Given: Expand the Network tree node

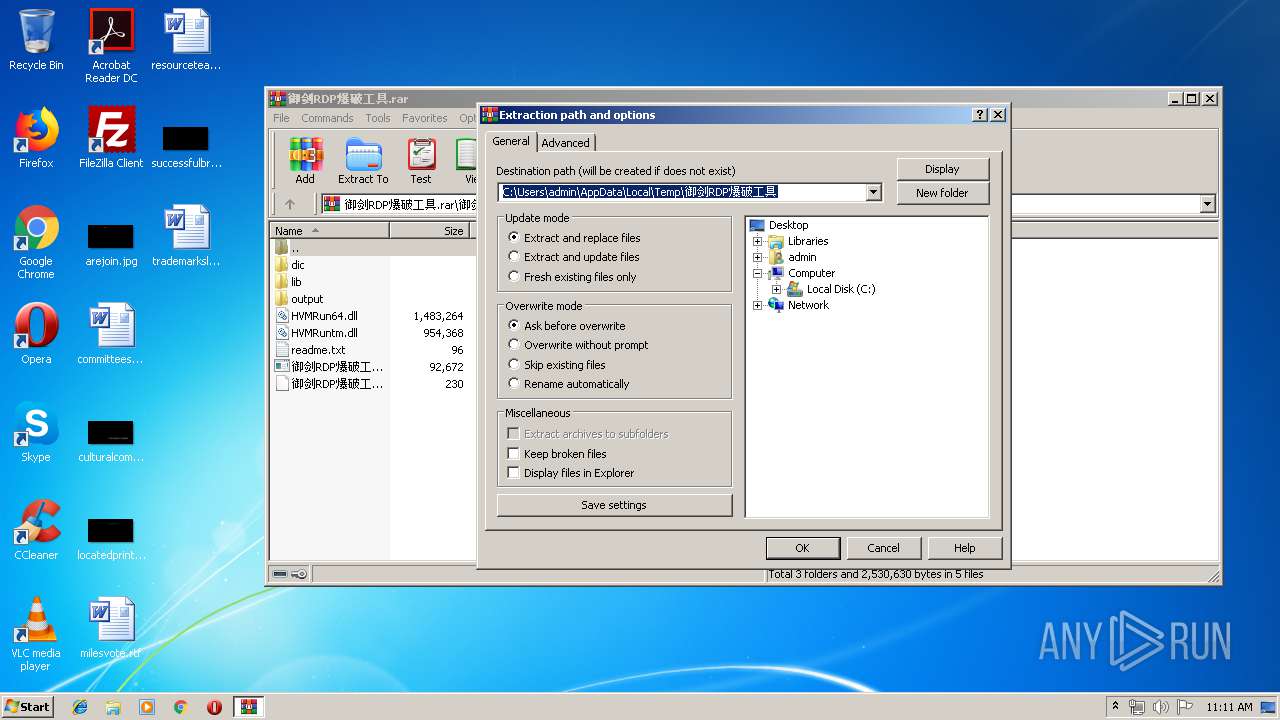Looking at the screenshot, I should pos(758,305).
